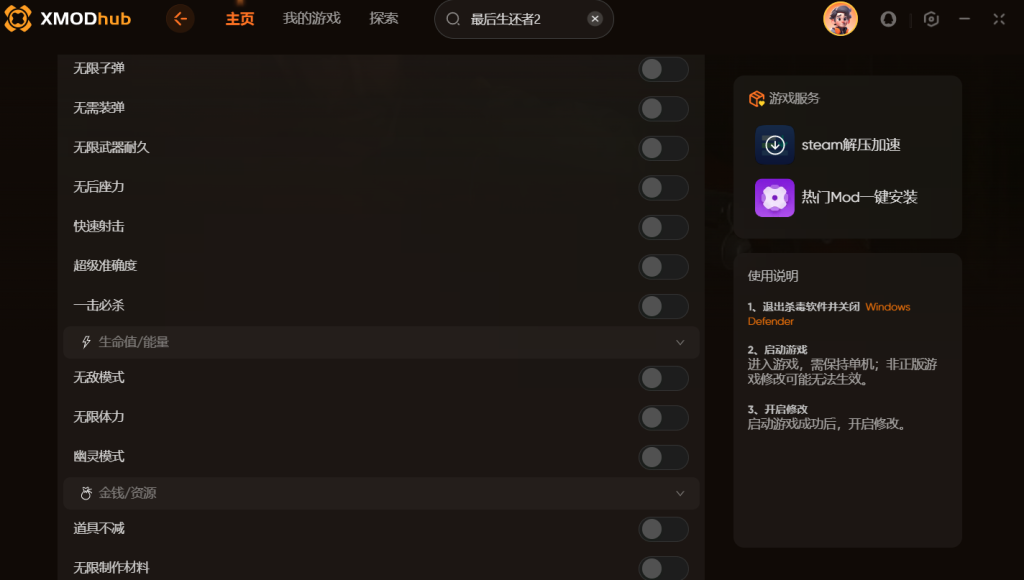
Task: Toggle 一击必杀 switch
Action: pos(663,306)
